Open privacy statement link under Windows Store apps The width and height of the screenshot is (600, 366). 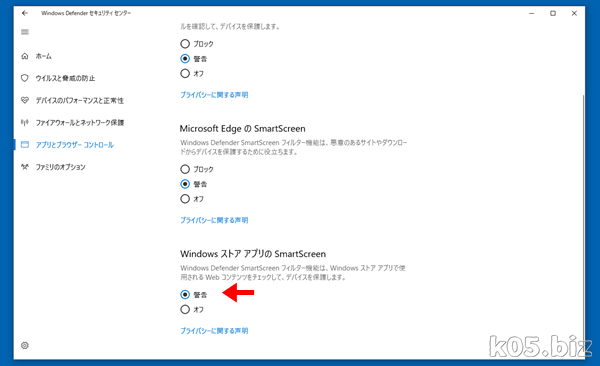click(214, 331)
